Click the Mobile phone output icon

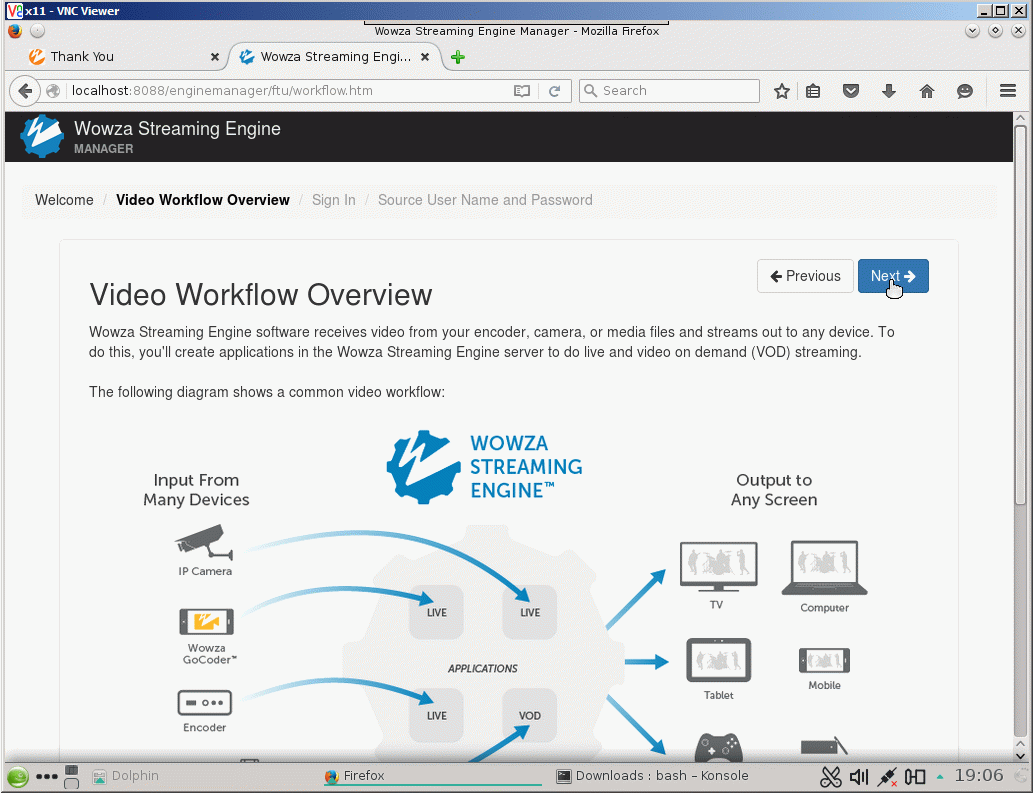824,660
